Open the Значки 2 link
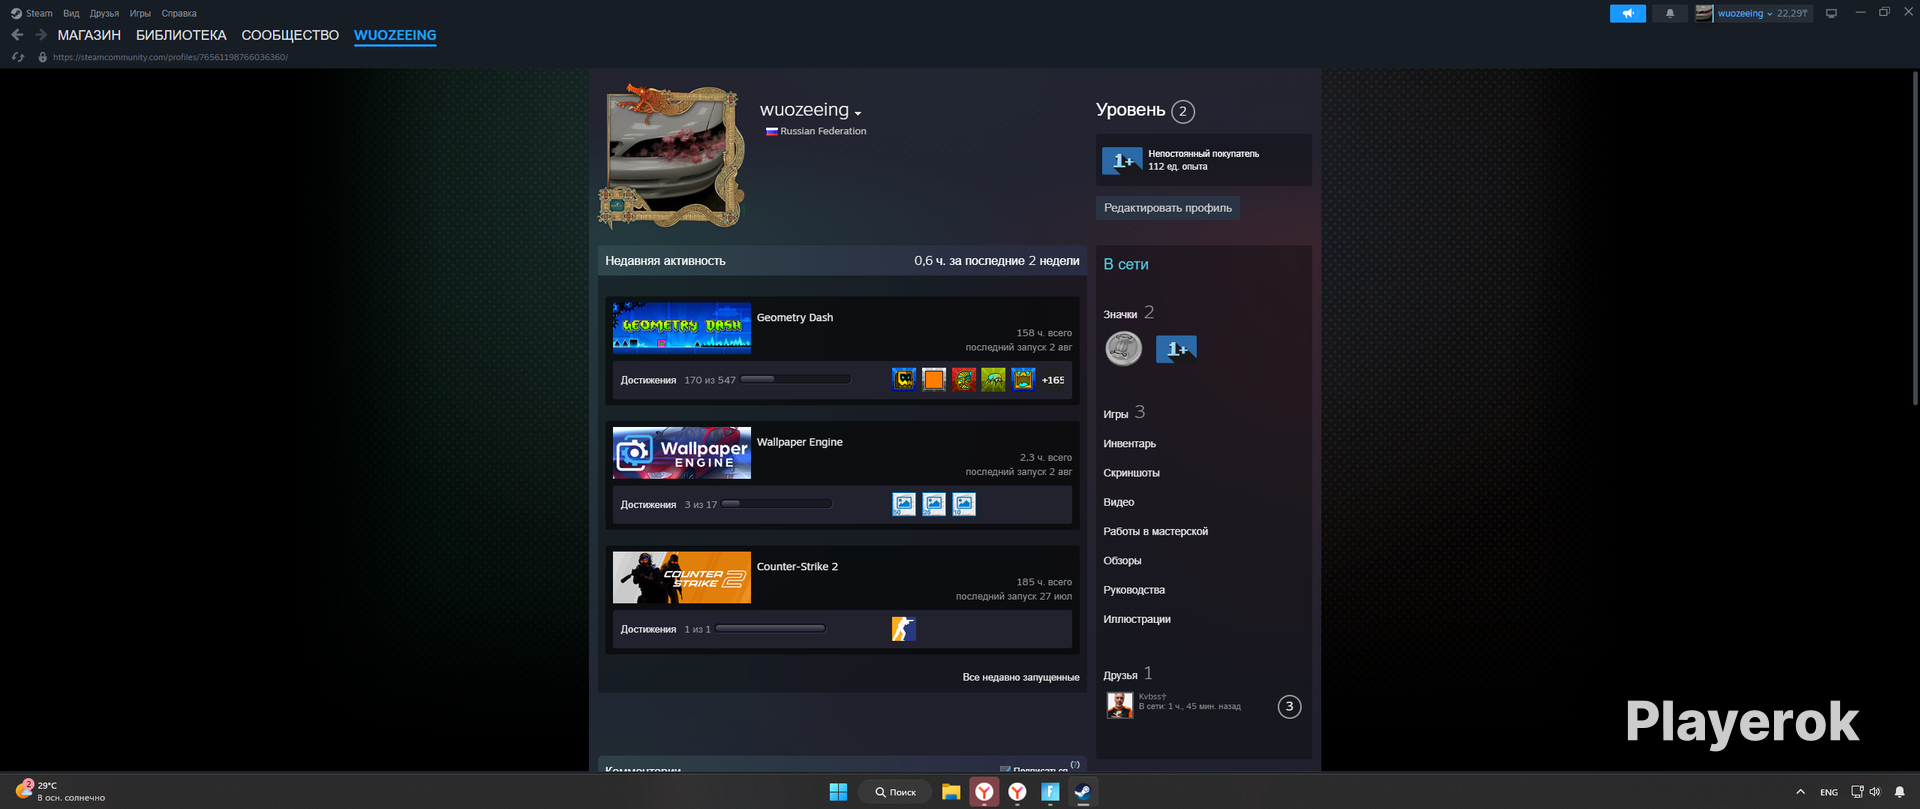 pyautogui.click(x=1129, y=312)
